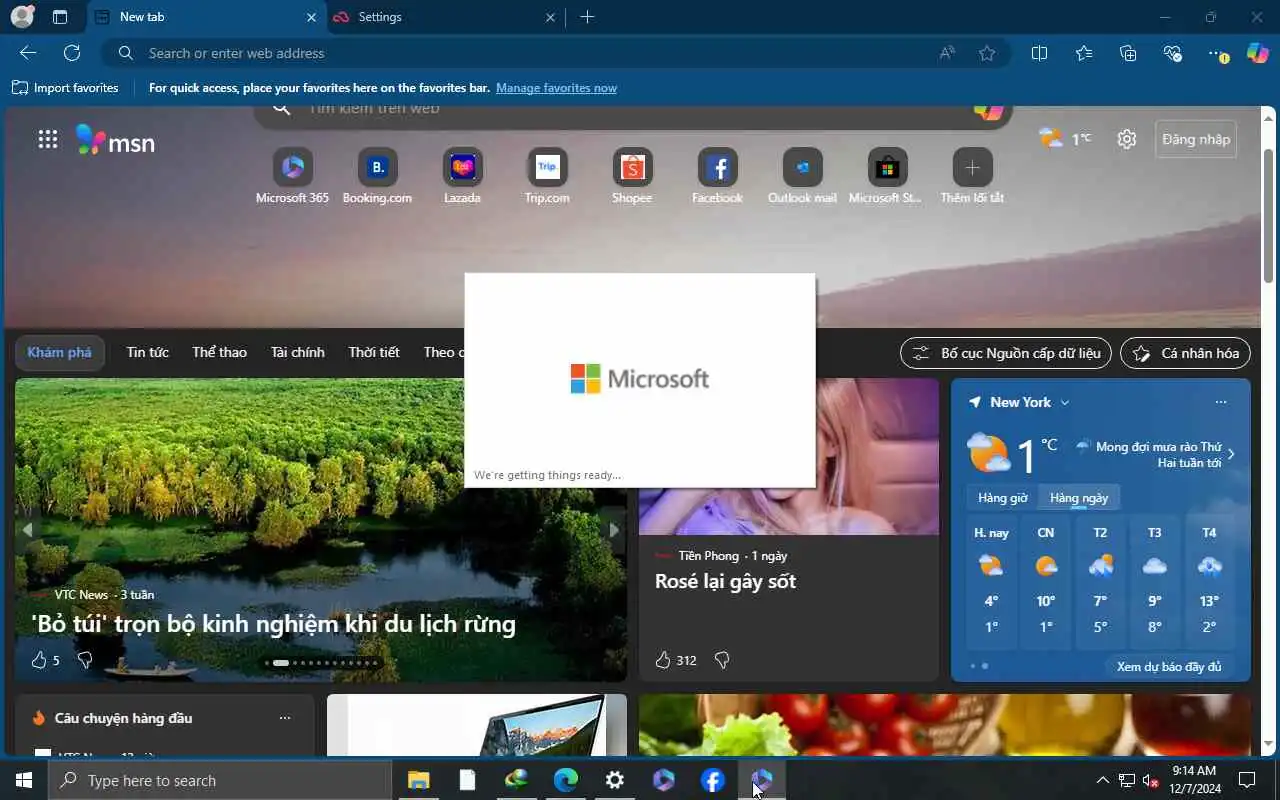Switch to the New tab browser tab
Screen dimensions: 1280x800
(x=205, y=17)
